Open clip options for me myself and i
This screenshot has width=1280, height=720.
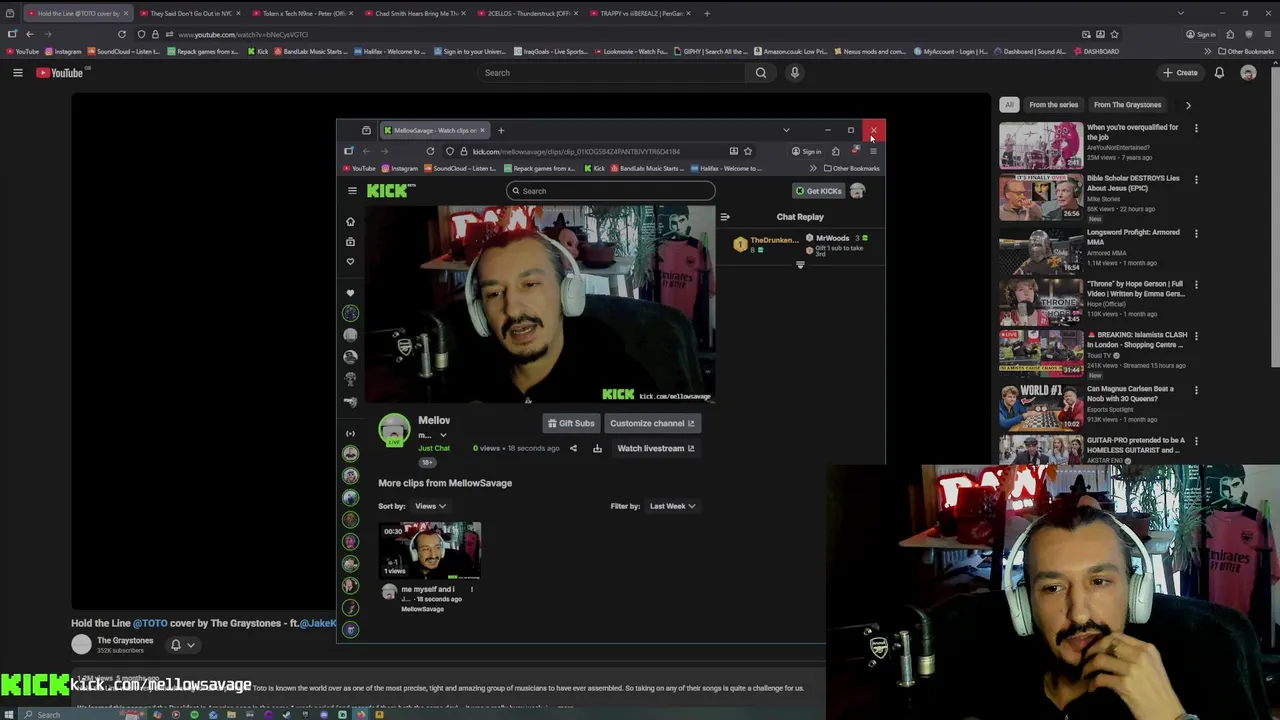472,590
